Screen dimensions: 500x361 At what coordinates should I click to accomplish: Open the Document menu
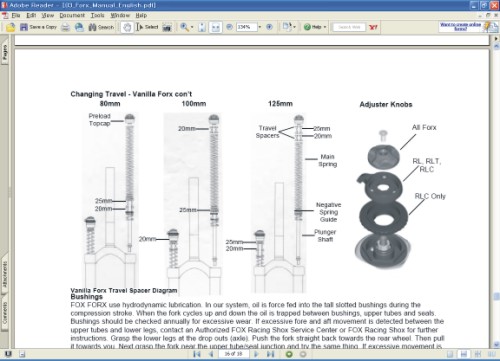pos(72,15)
